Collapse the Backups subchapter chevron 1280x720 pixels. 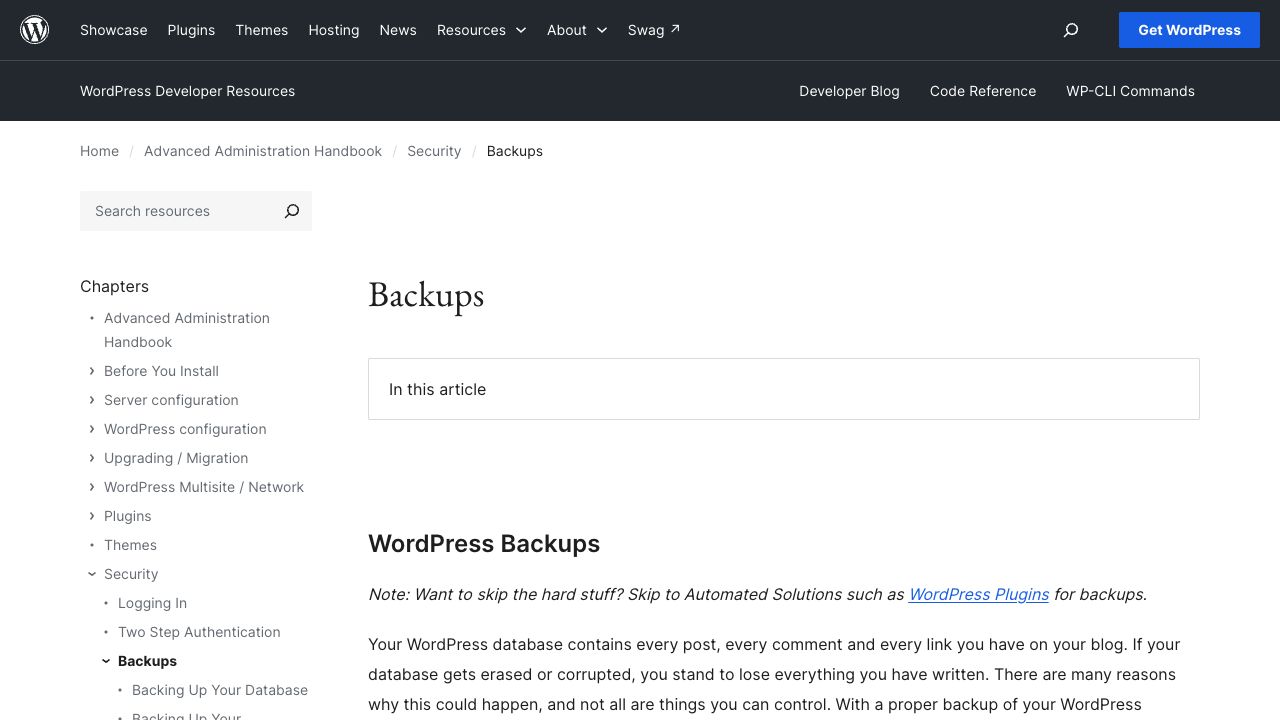coord(106,661)
